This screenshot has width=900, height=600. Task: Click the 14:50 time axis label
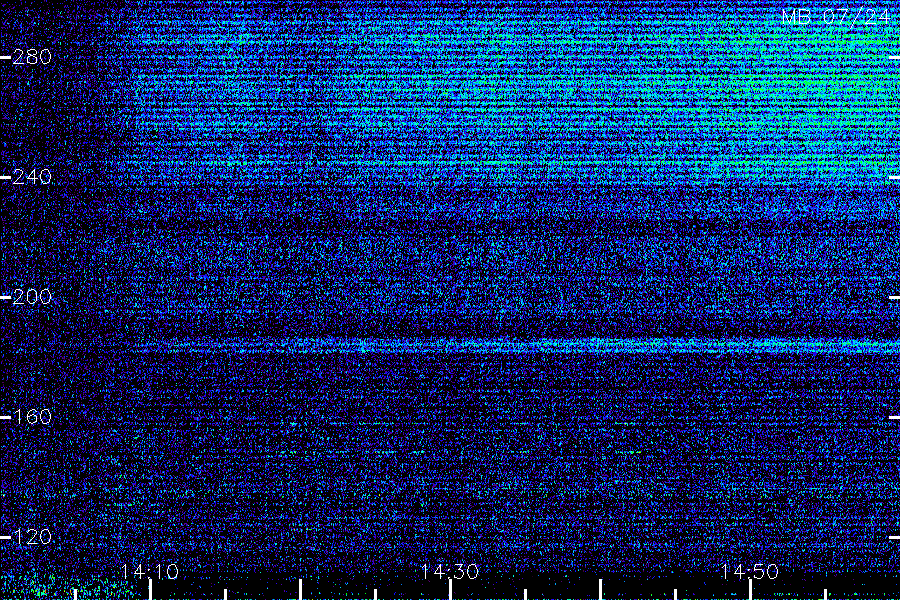tap(750, 571)
